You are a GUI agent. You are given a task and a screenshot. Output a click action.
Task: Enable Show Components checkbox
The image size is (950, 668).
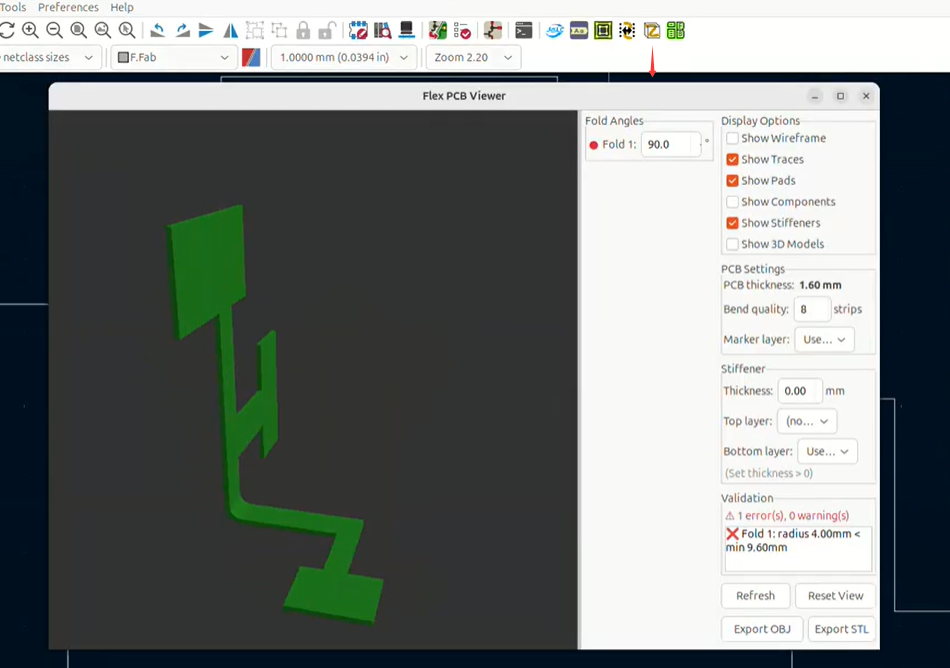click(x=732, y=202)
